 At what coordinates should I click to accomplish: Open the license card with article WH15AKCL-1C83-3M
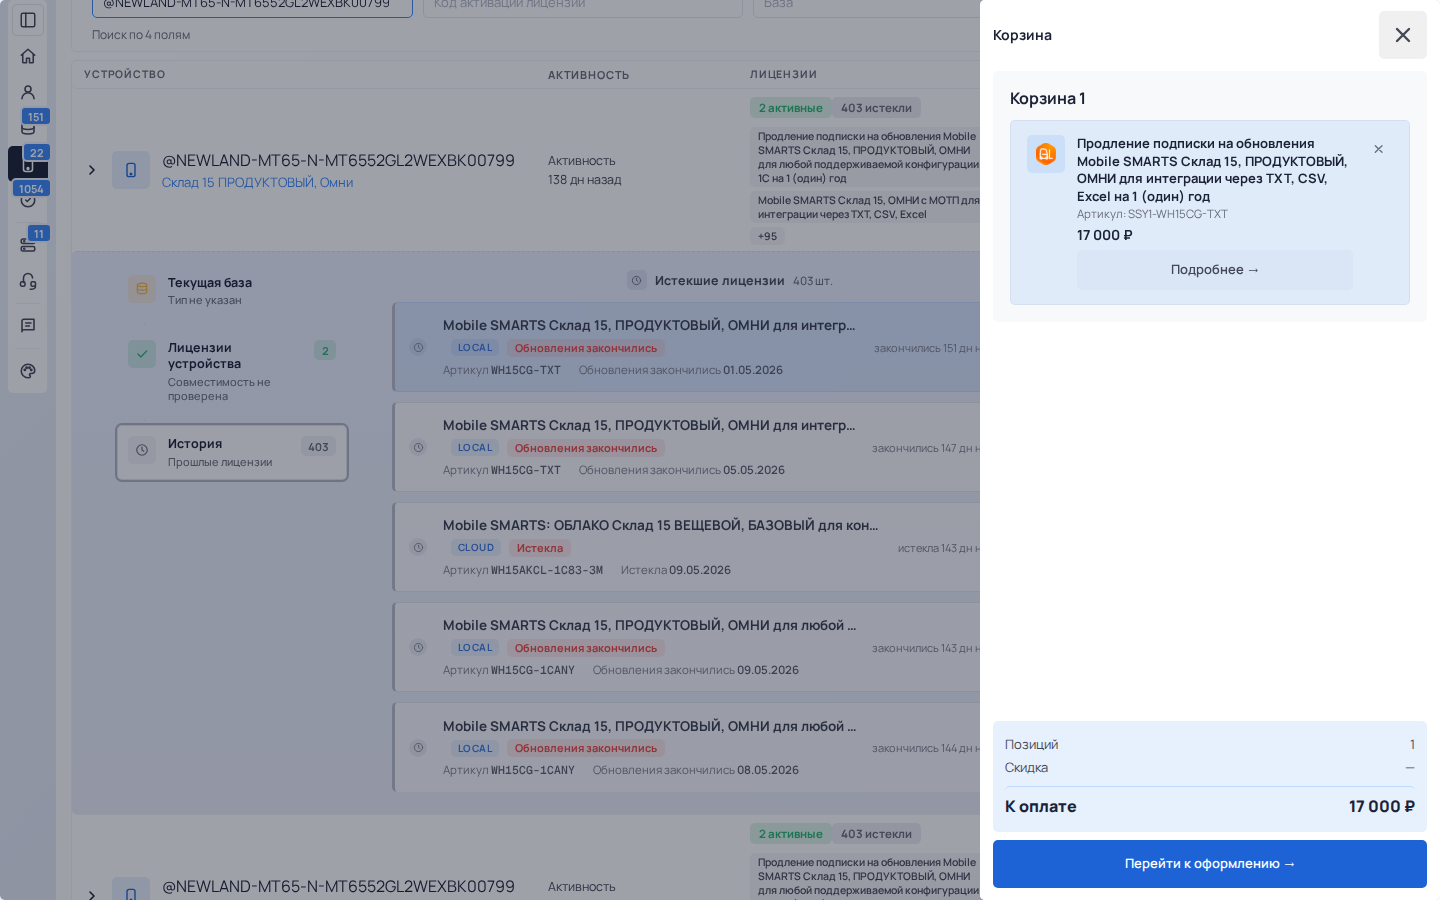click(686, 547)
